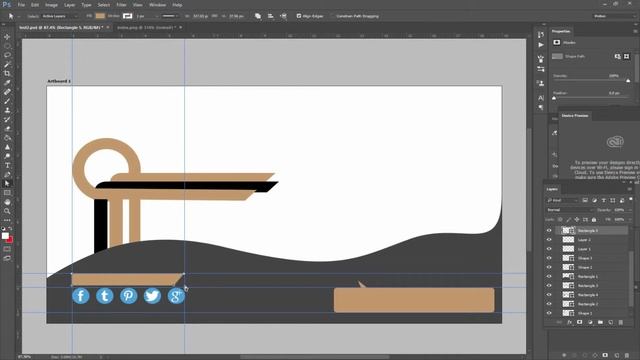The width and height of the screenshot is (640, 360).
Task: Select the History Brush tool
Action: point(7,120)
